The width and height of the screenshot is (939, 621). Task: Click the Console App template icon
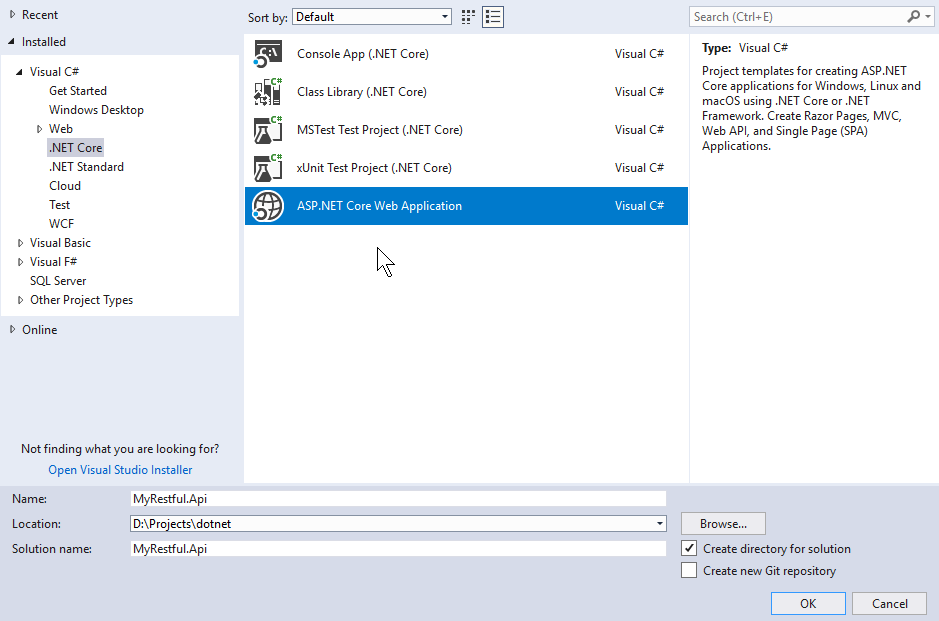268,54
